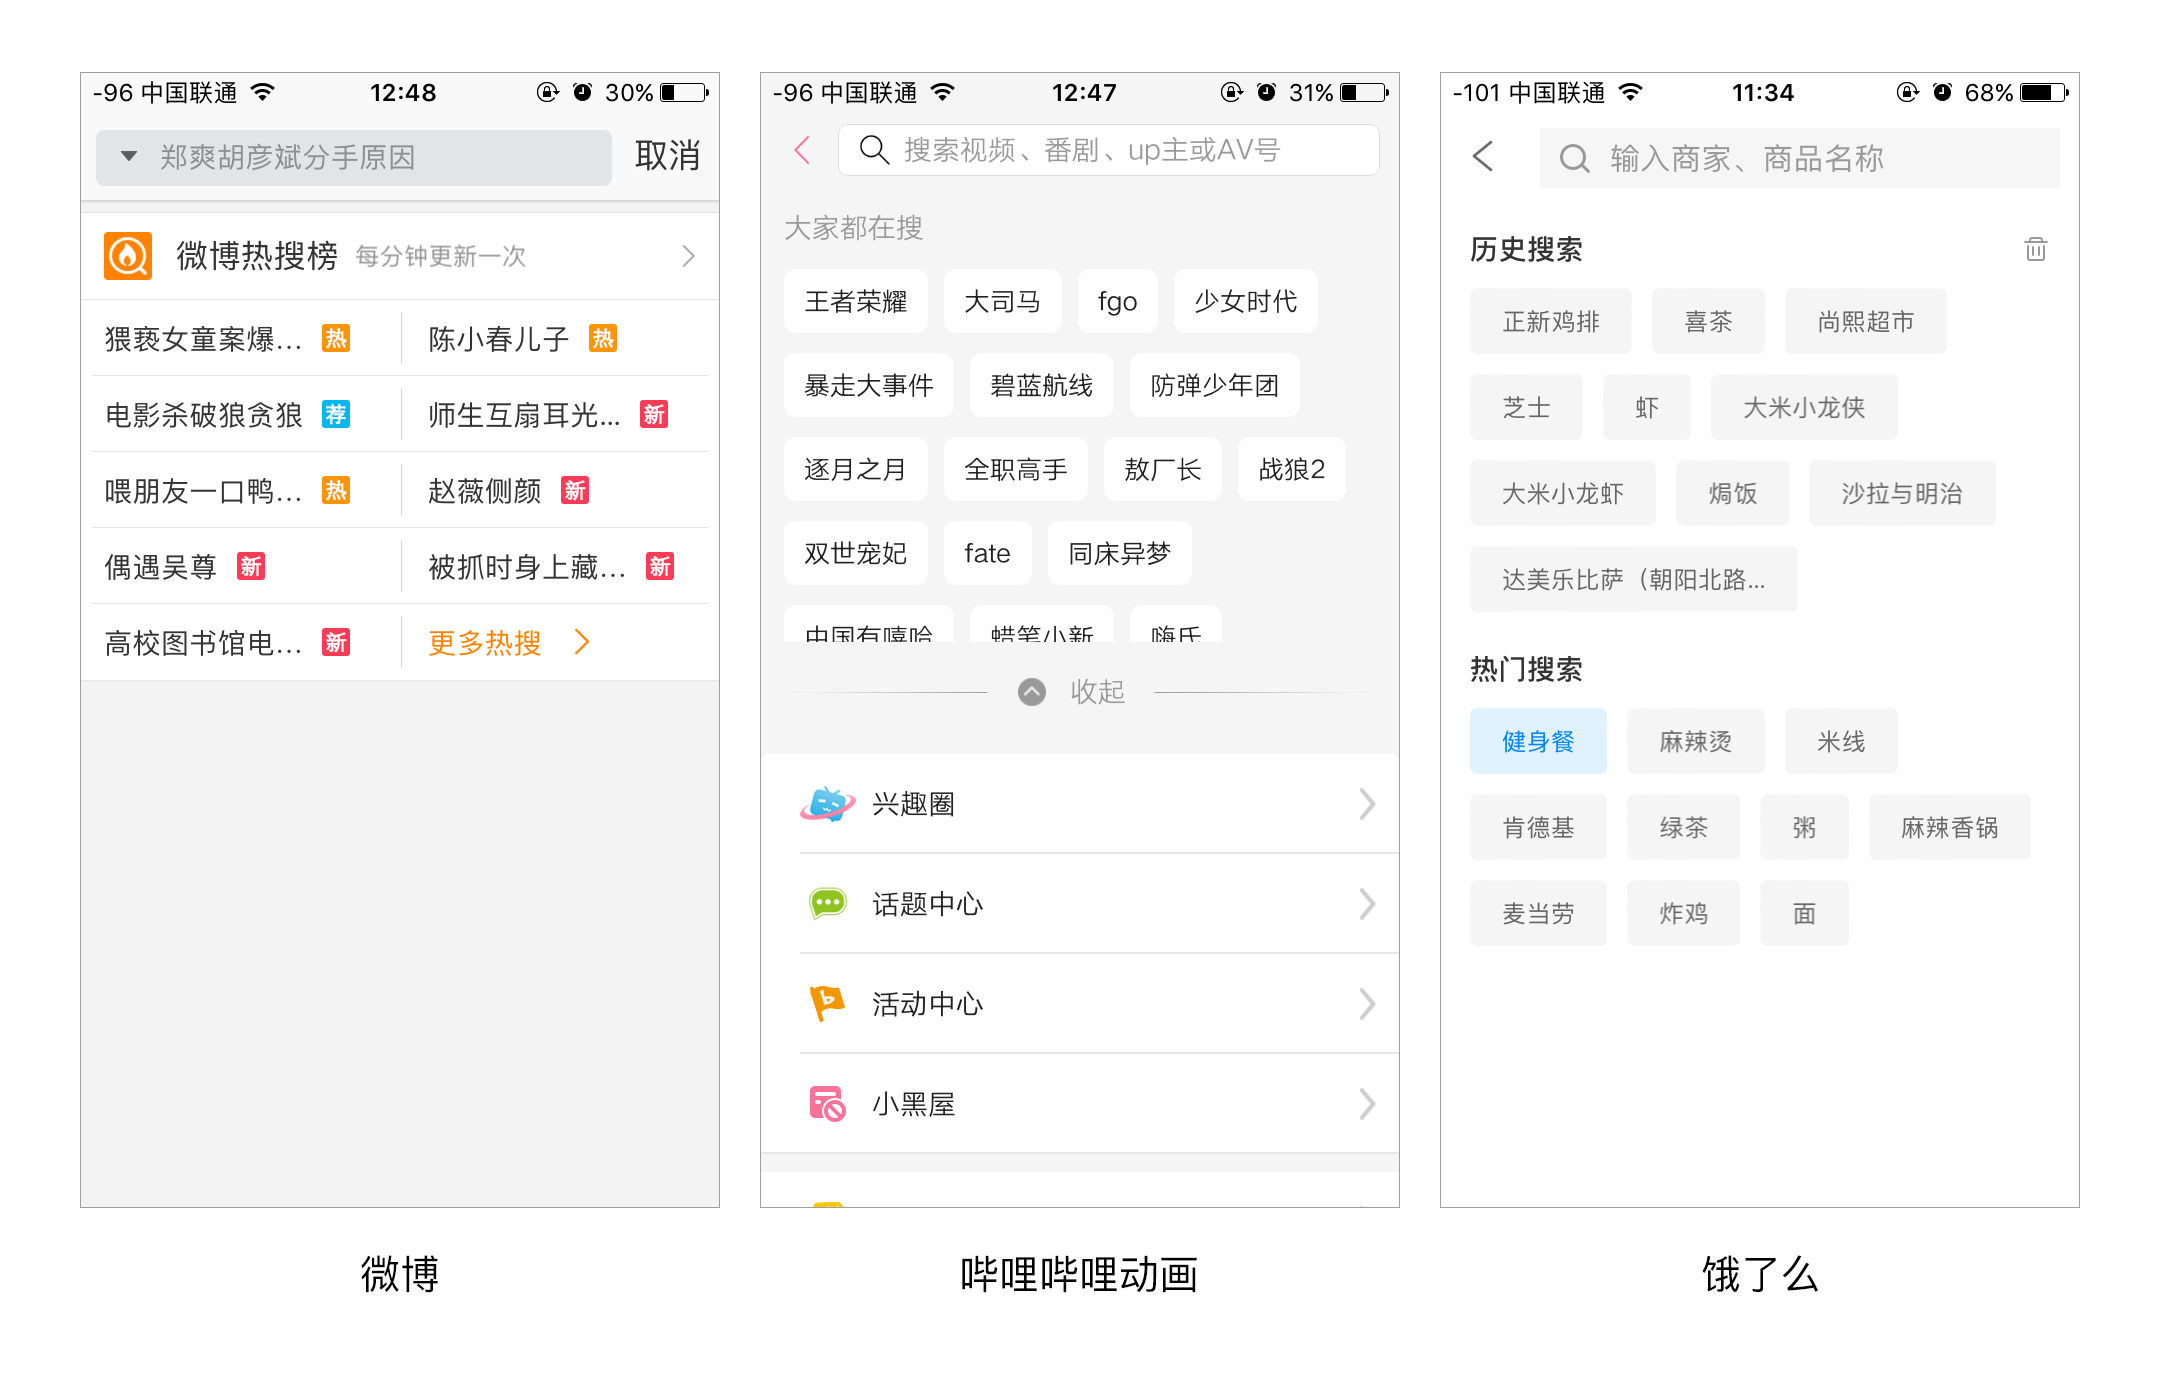Tap the 新 badge beside 偶遇吴尊
Viewport: 2160px width, 1380px height.
pos(251,566)
